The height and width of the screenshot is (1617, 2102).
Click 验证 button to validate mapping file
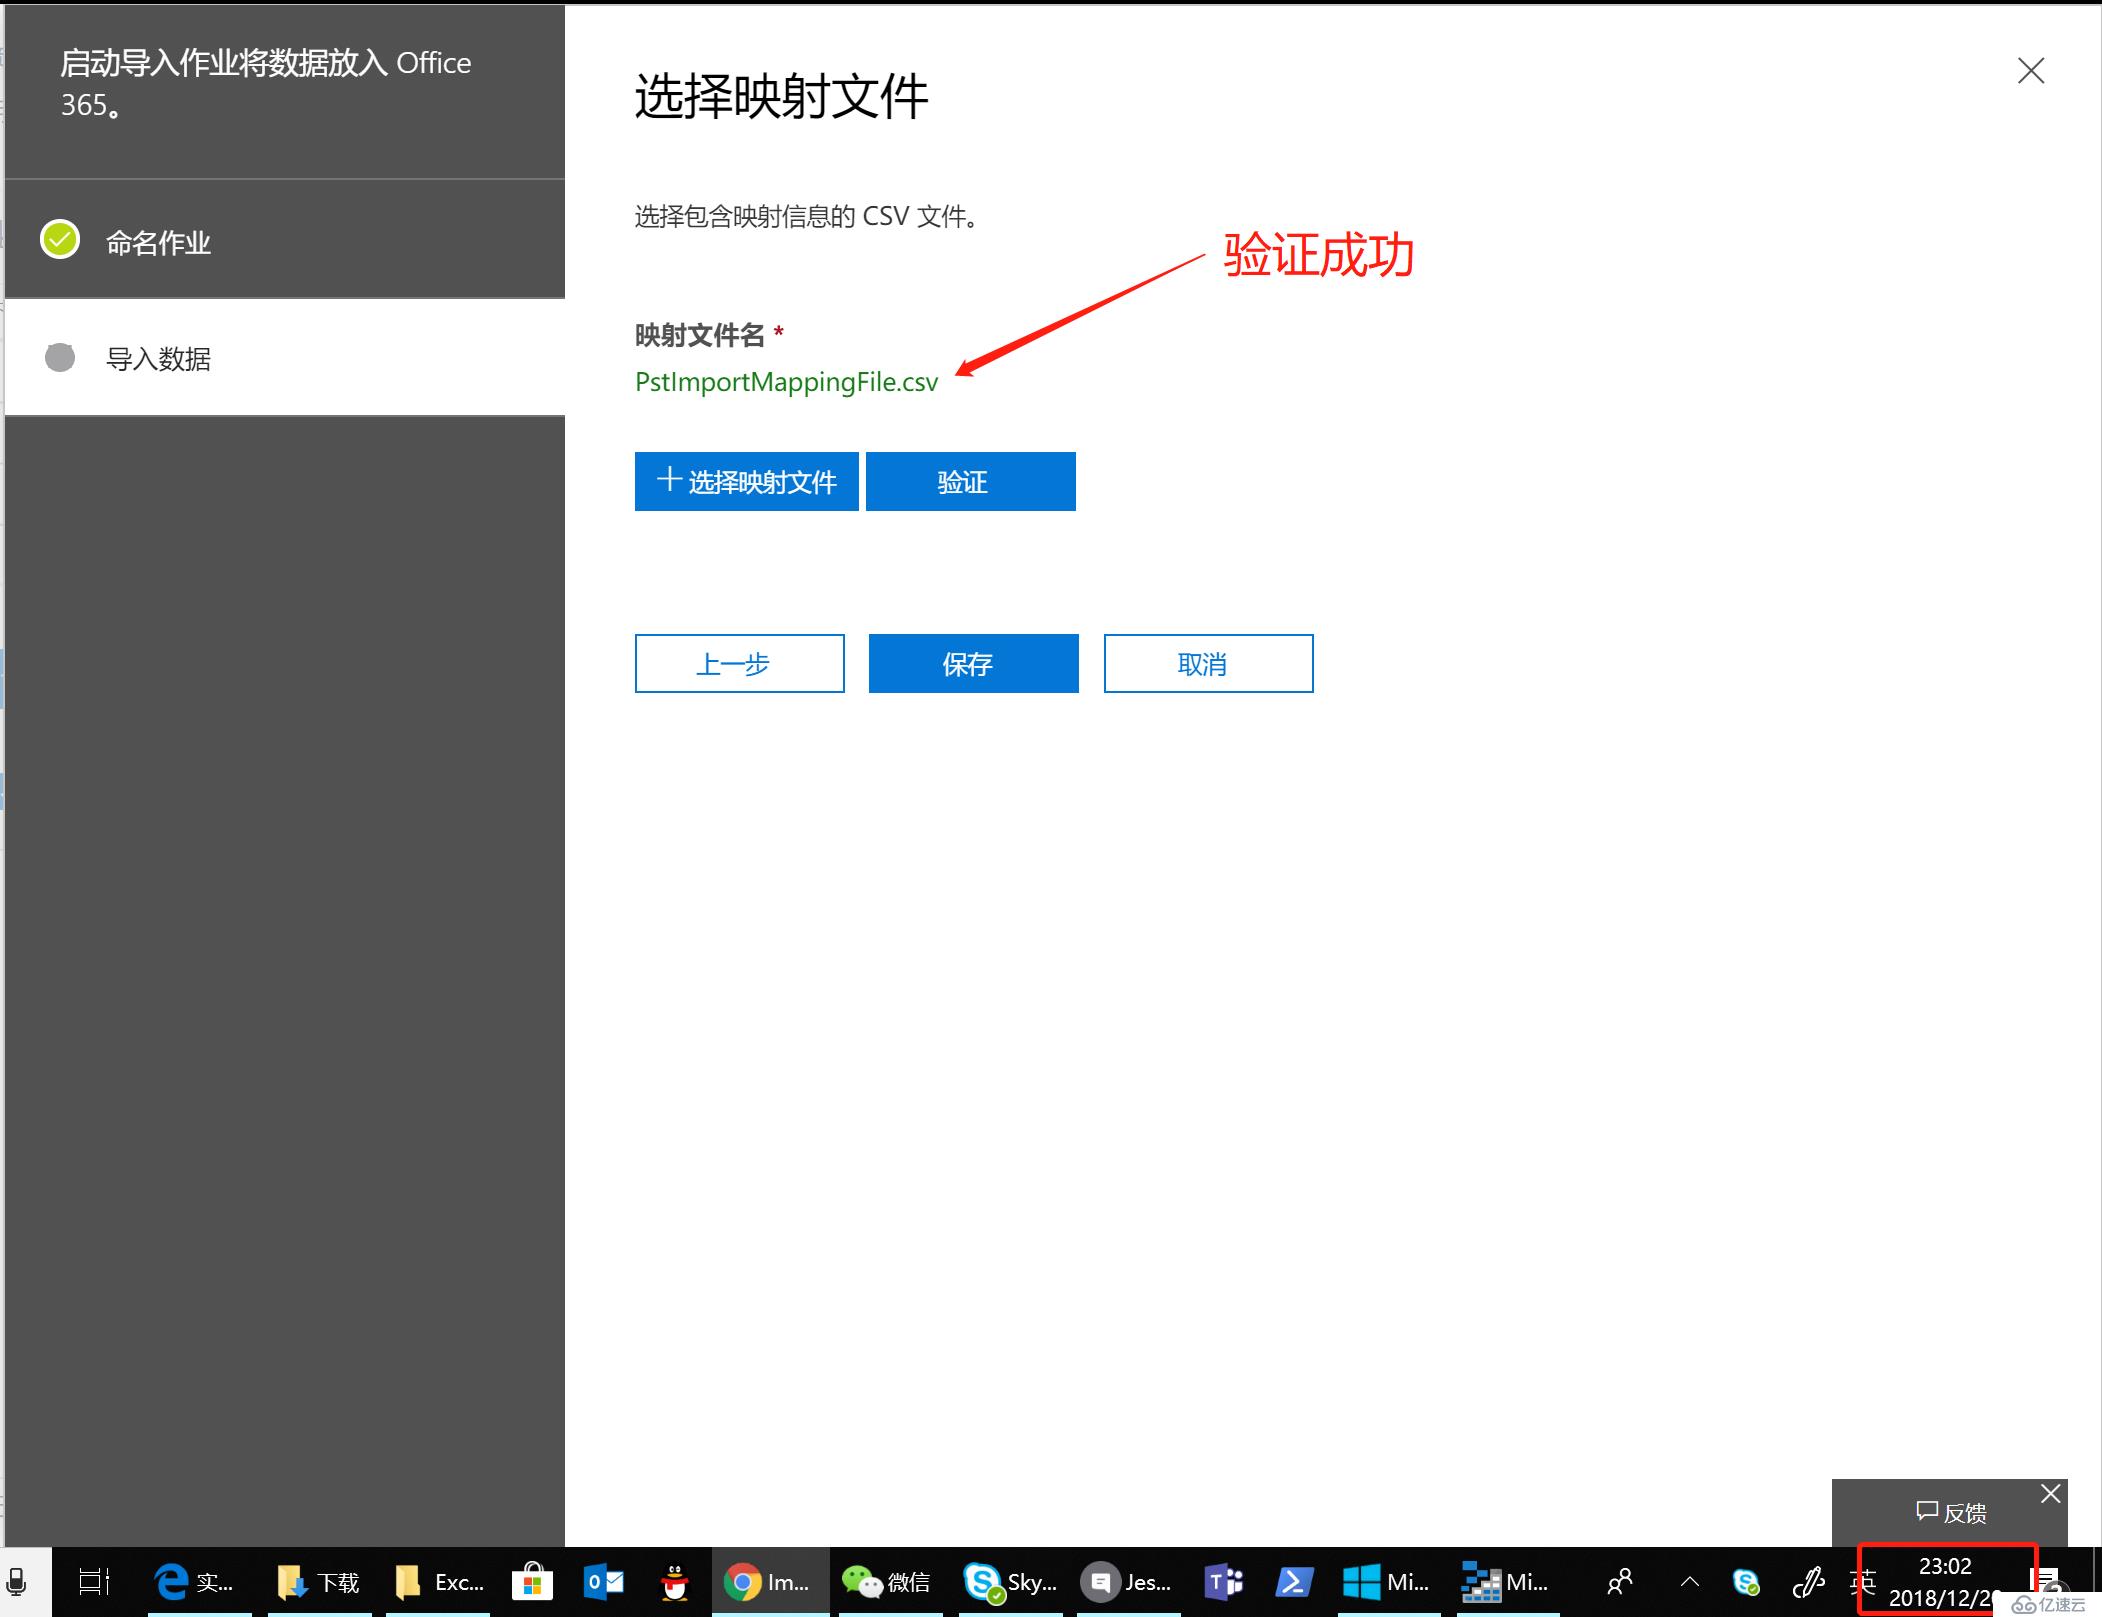click(x=971, y=482)
